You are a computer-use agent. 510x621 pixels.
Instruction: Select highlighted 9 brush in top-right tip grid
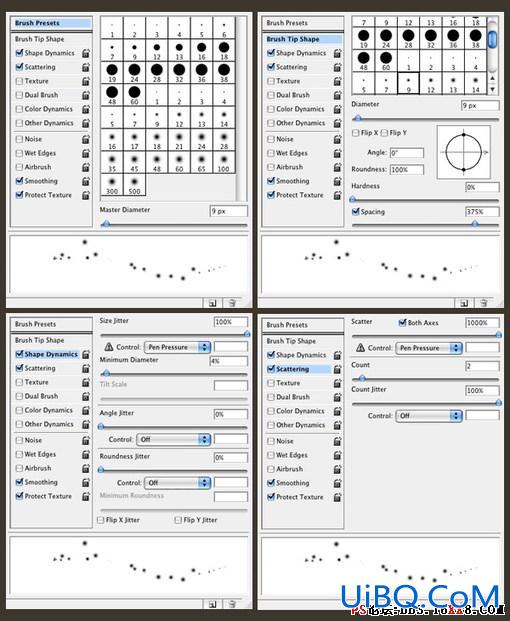coord(408,83)
